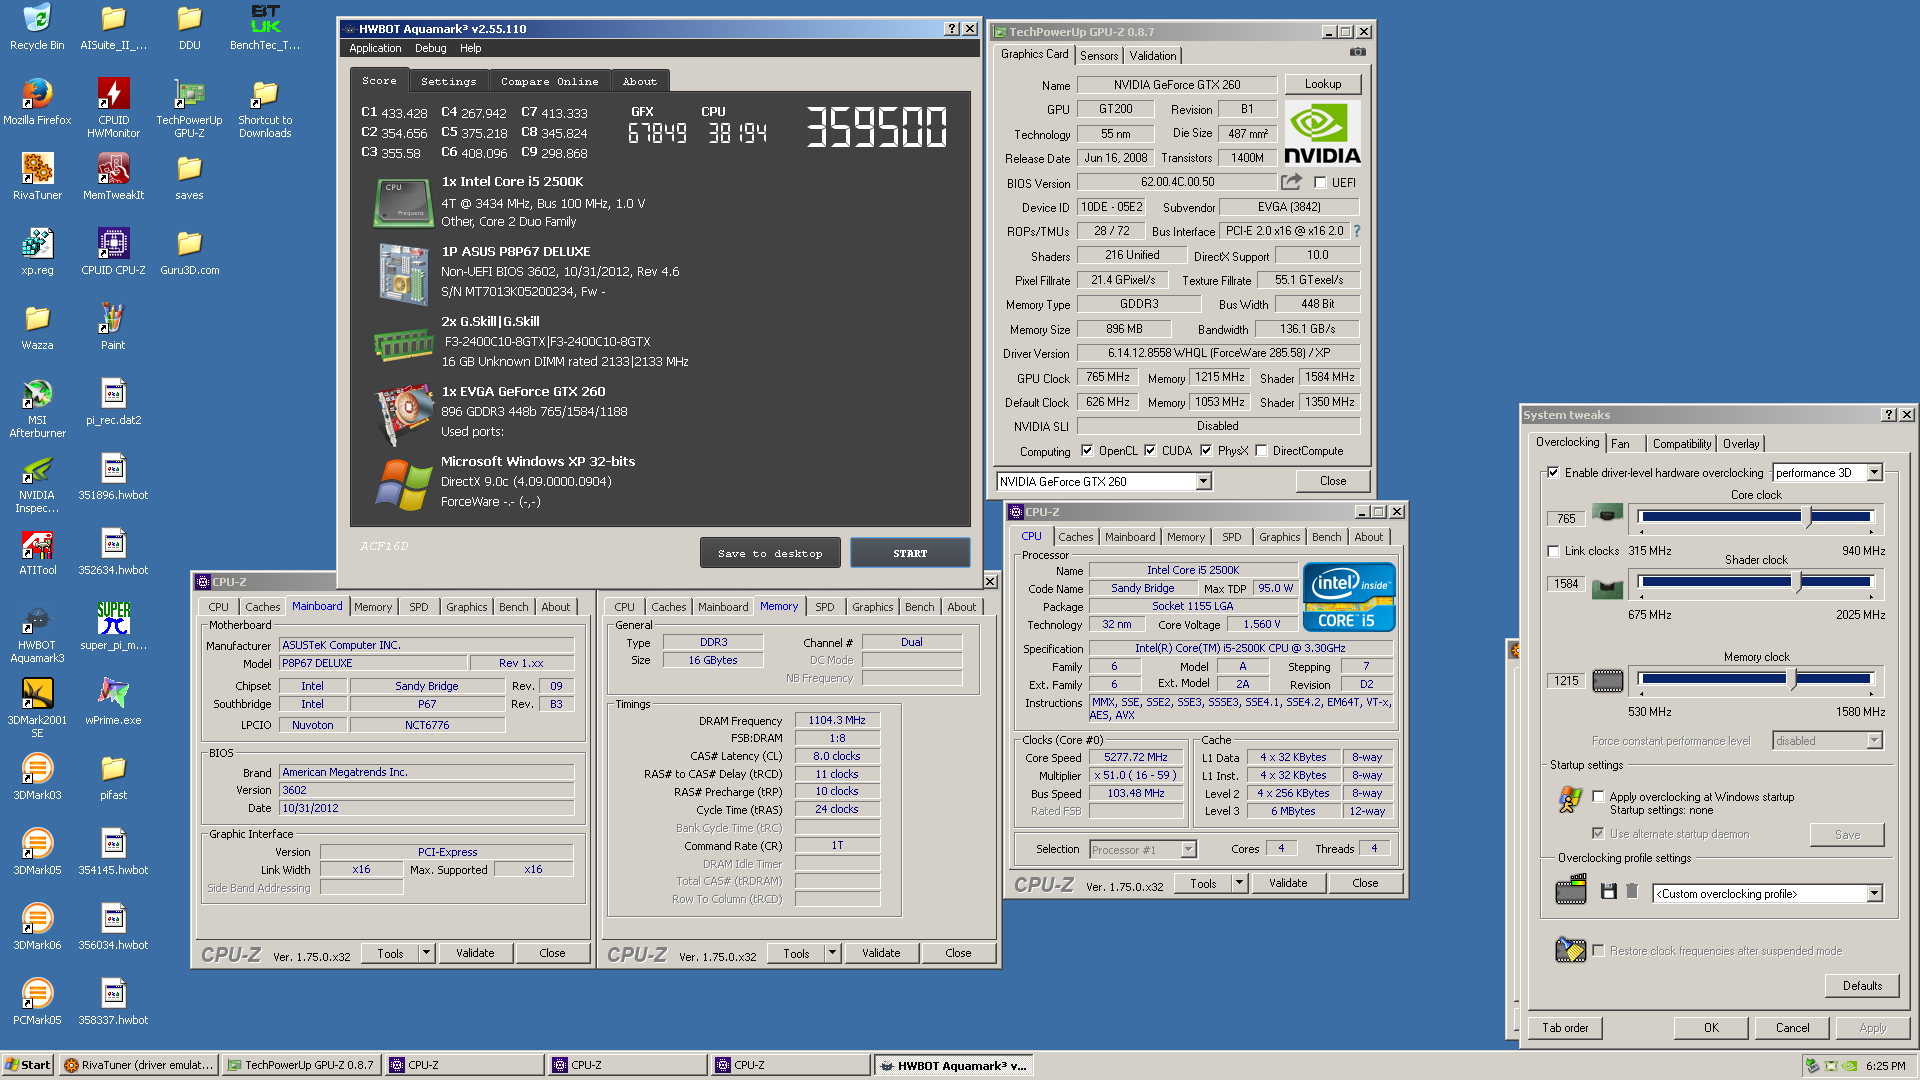Image resolution: width=1920 pixels, height=1080 pixels.
Task: Adjust the Shader clock slider handle
Action: coord(1797,582)
